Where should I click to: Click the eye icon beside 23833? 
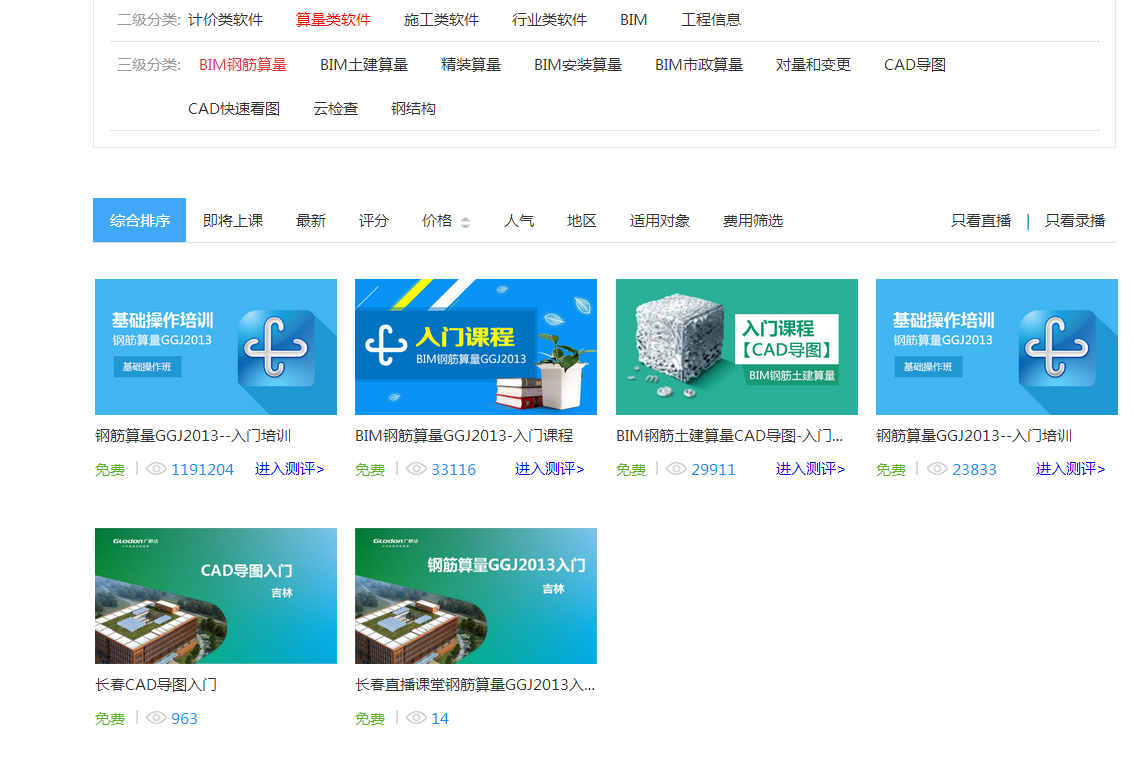pyautogui.click(x=937, y=469)
